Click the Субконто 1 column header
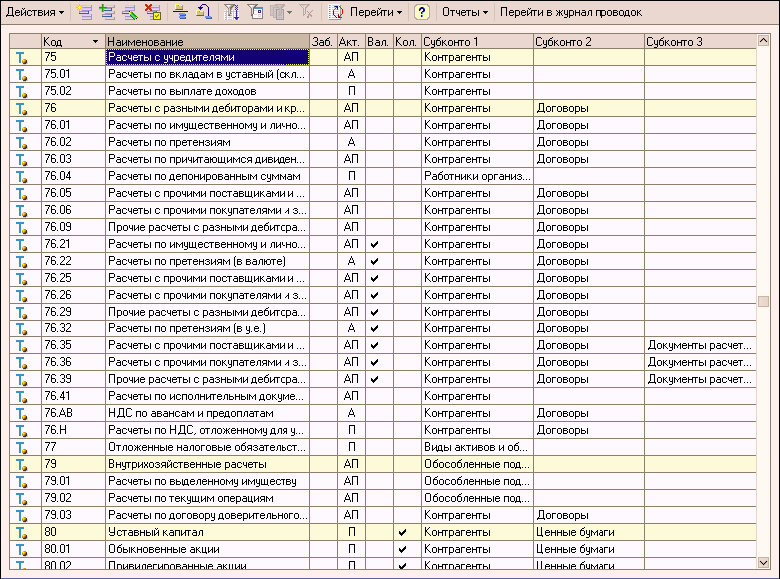780x579 pixels. coord(475,42)
